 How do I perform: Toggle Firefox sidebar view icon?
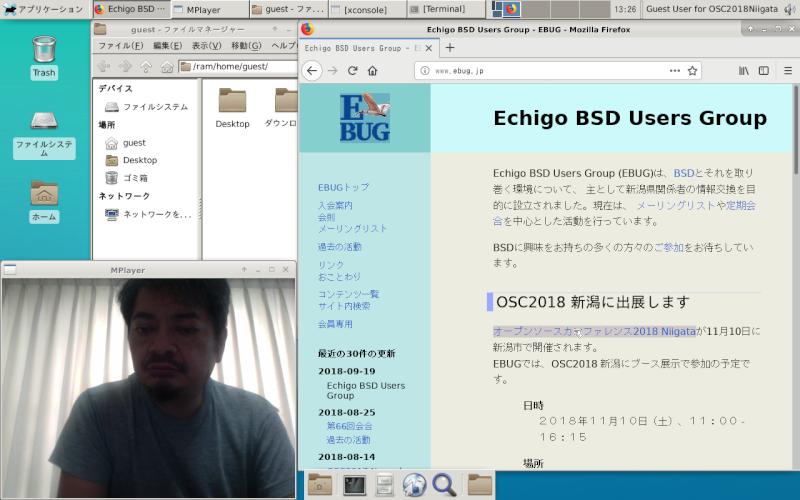[x=764, y=71]
